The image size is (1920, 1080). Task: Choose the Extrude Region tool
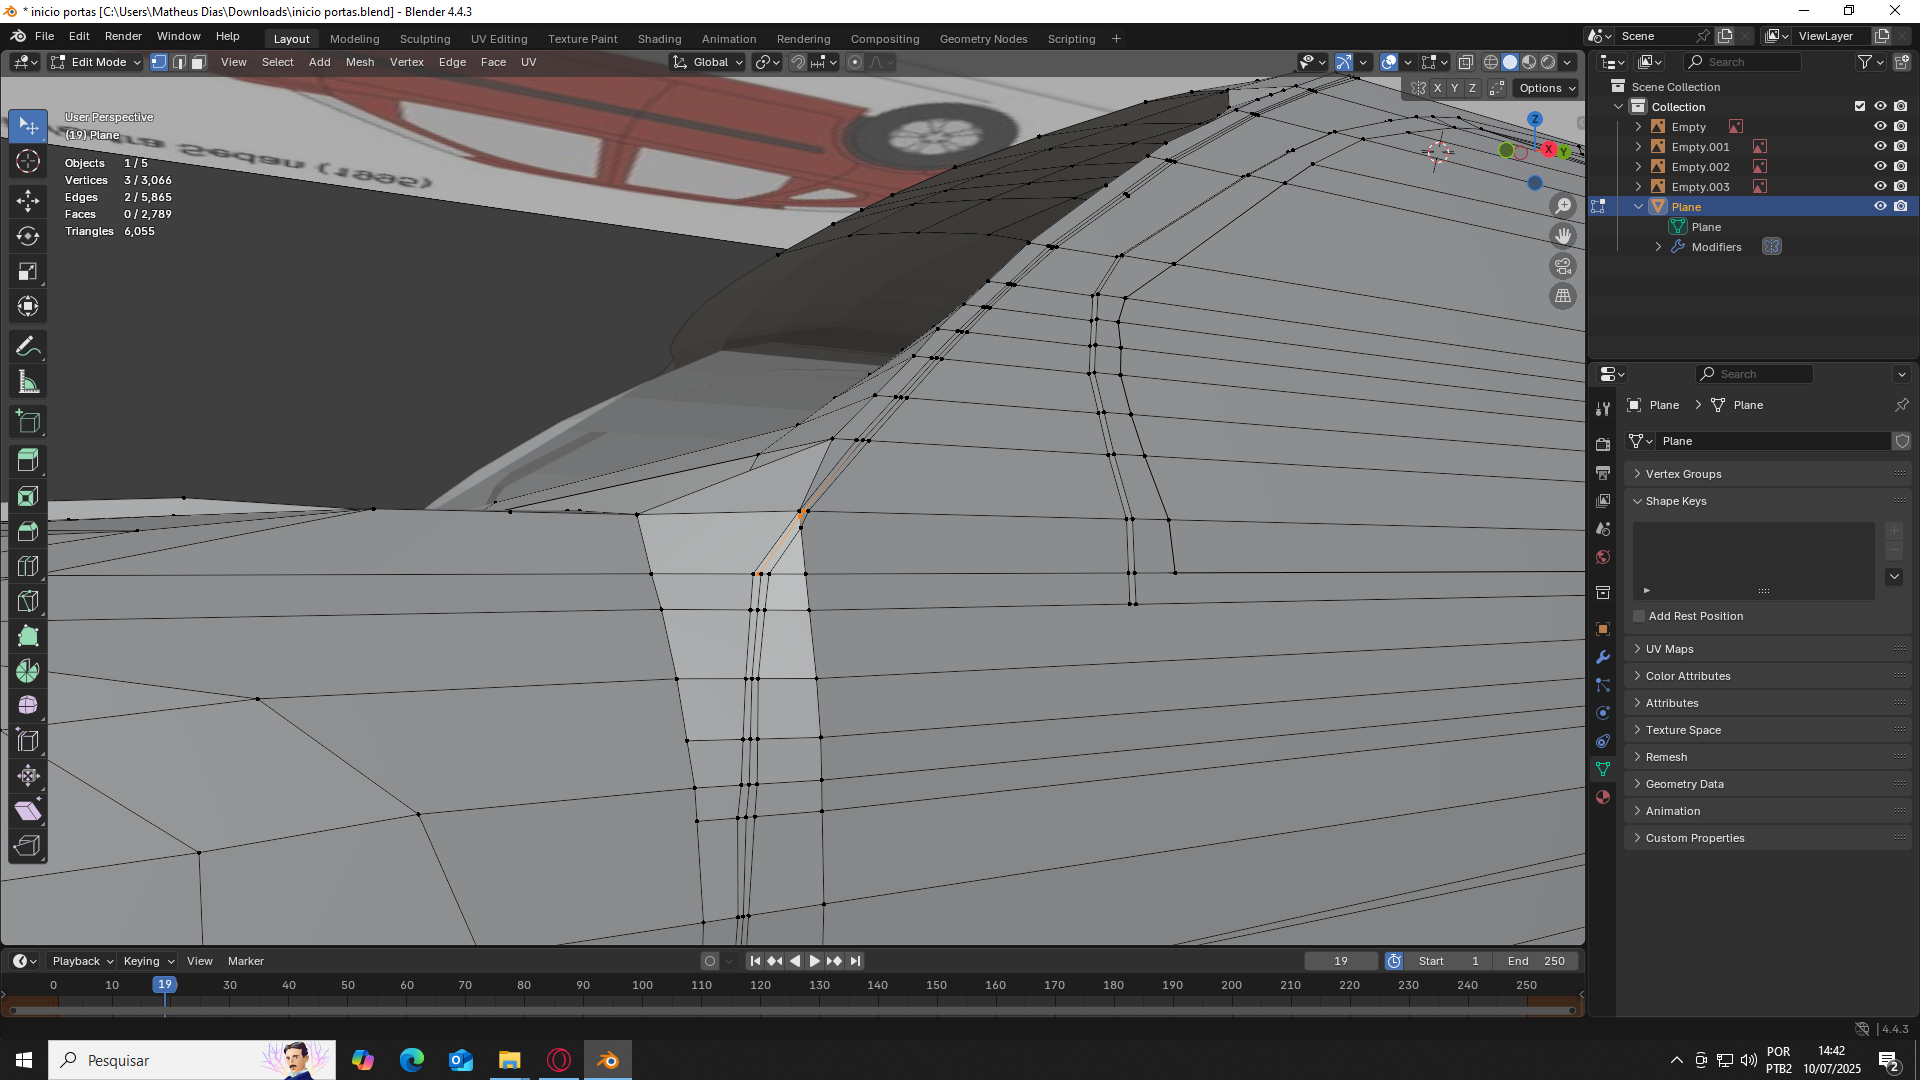[28, 460]
